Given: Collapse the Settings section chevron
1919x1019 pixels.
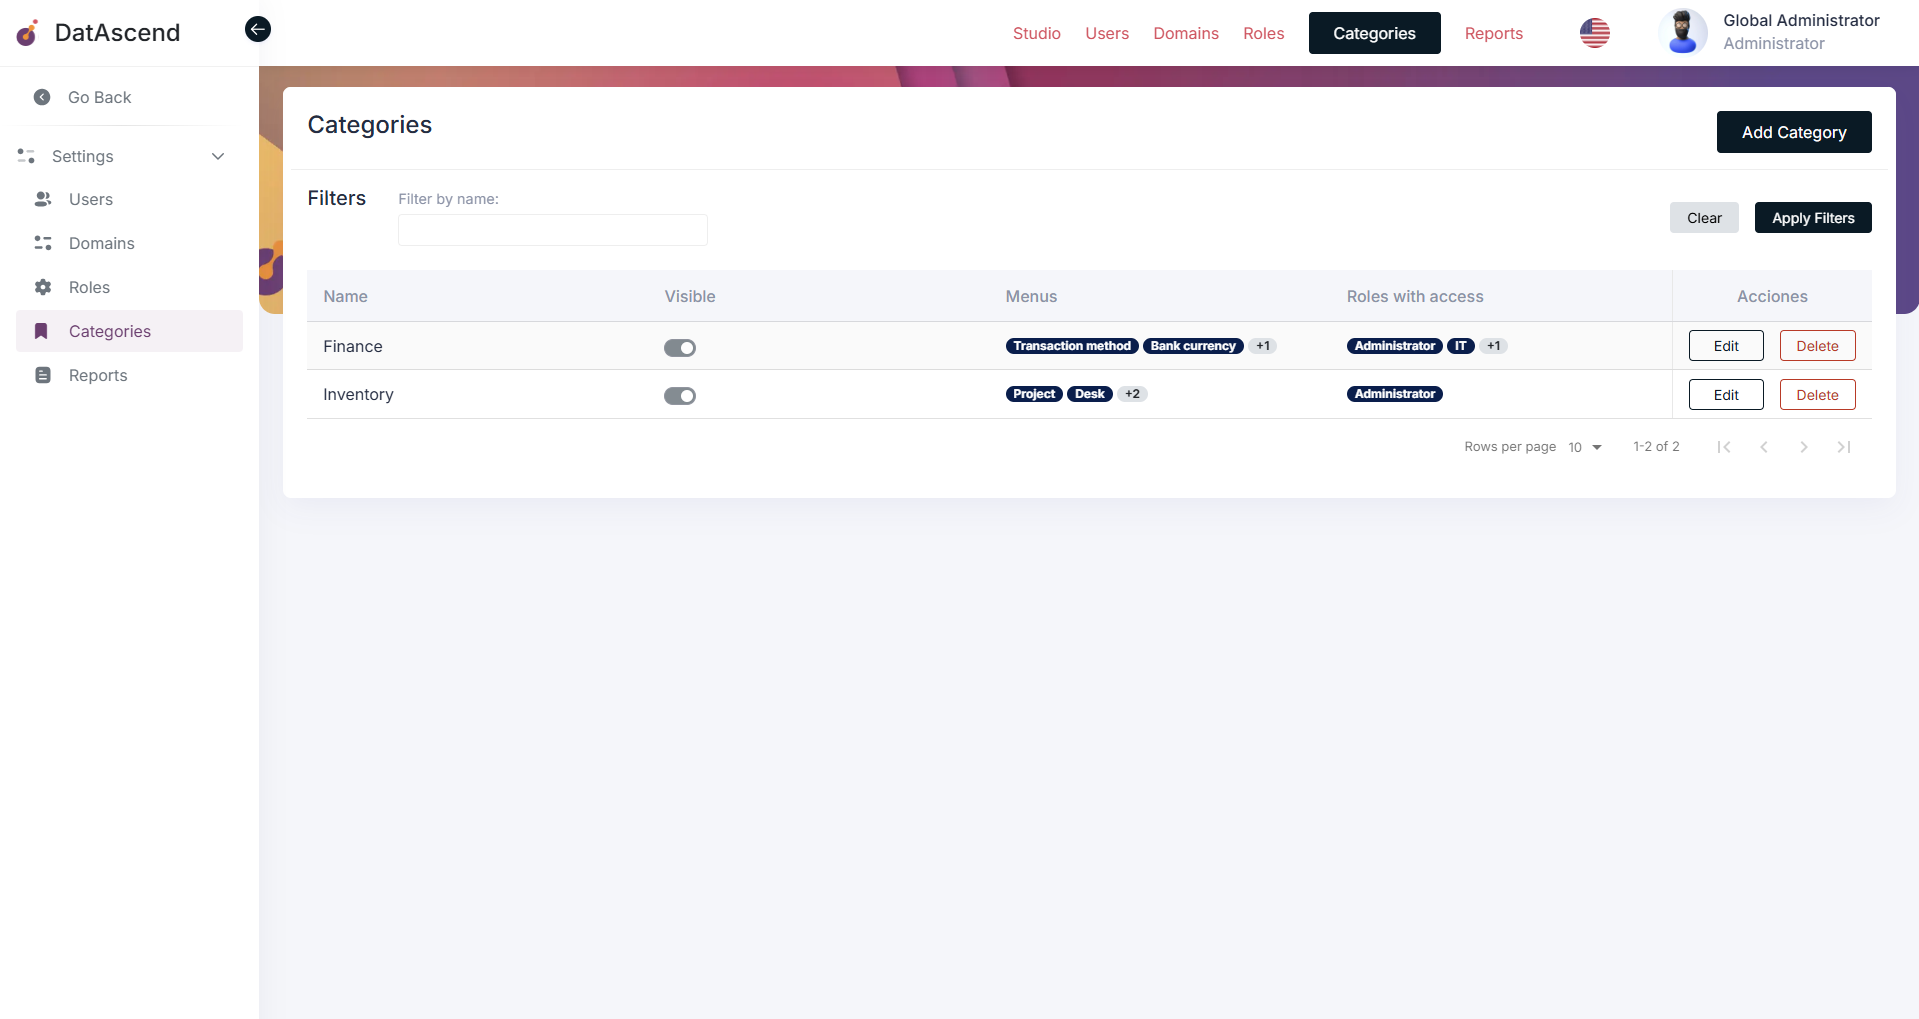Looking at the screenshot, I should click(x=218, y=157).
